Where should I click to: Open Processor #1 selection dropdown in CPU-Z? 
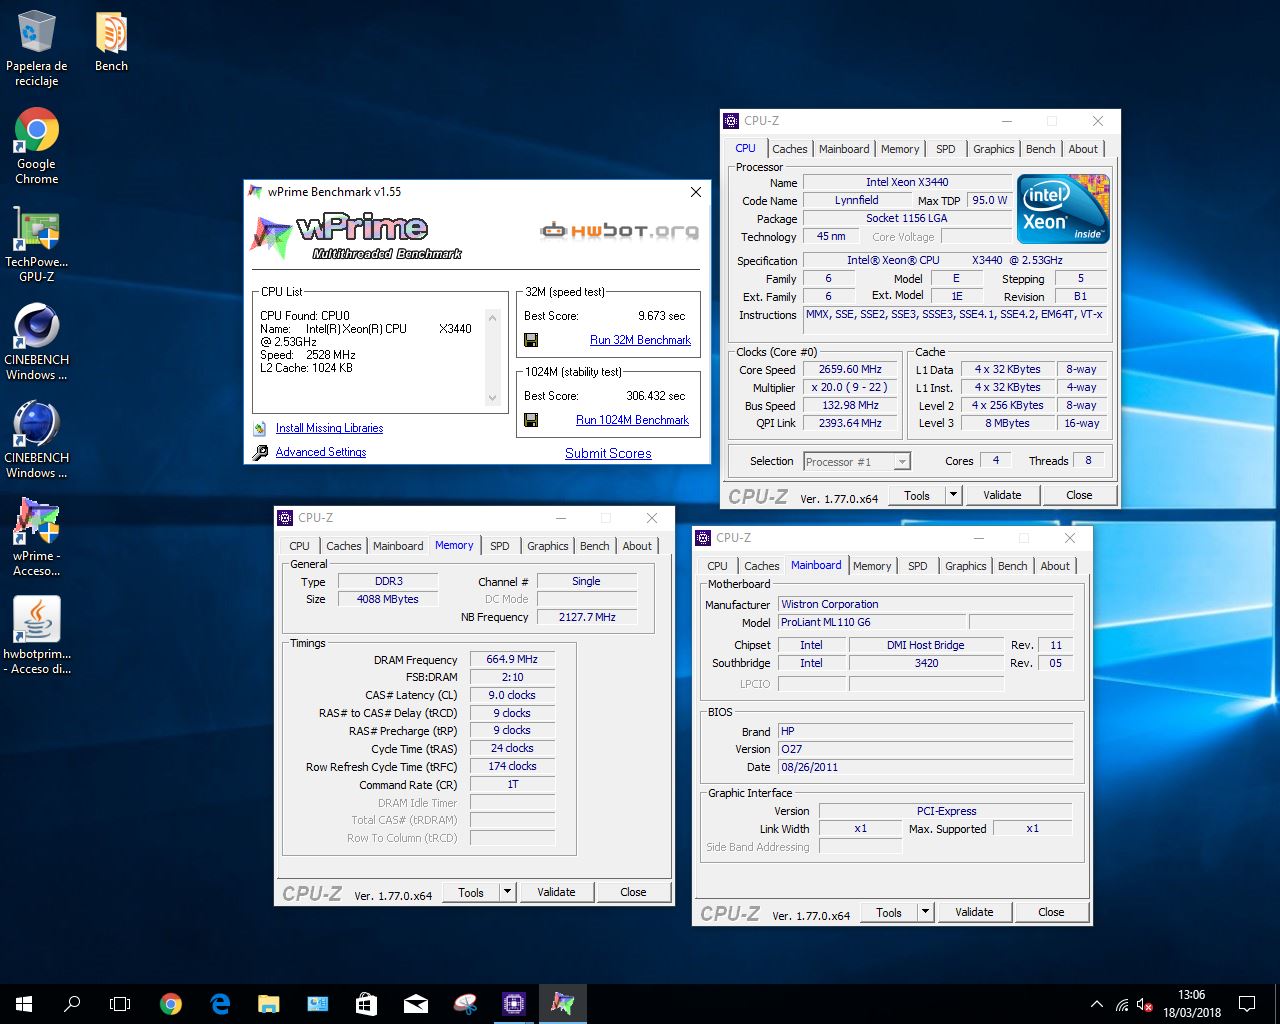point(857,461)
